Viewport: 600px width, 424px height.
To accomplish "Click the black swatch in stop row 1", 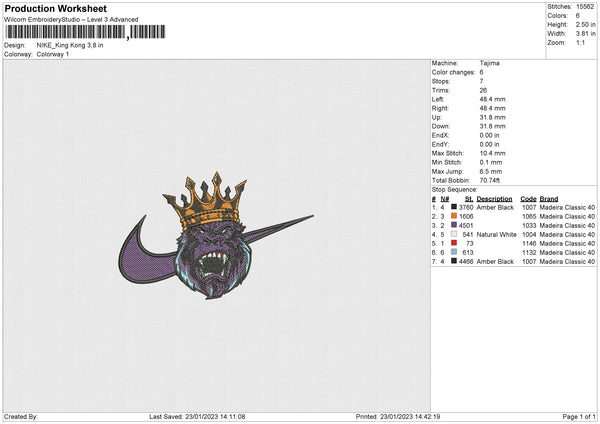I will (x=454, y=207).
